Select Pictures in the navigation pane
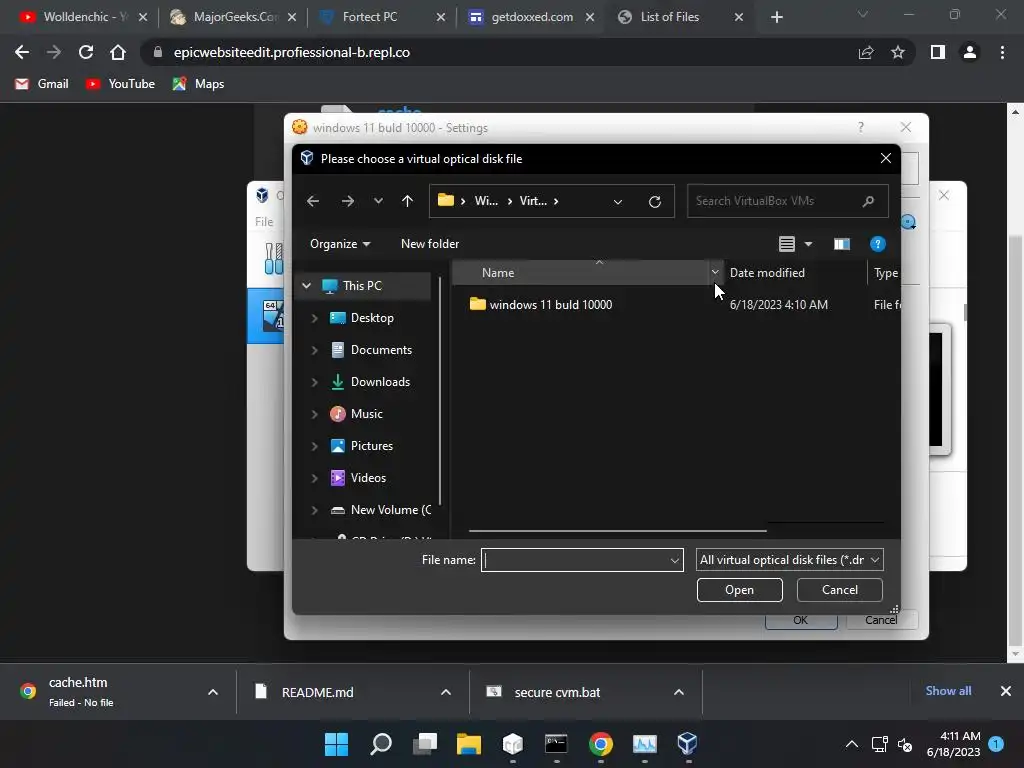This screenshot has width=1024, height=768. click(x=372, y=446)
